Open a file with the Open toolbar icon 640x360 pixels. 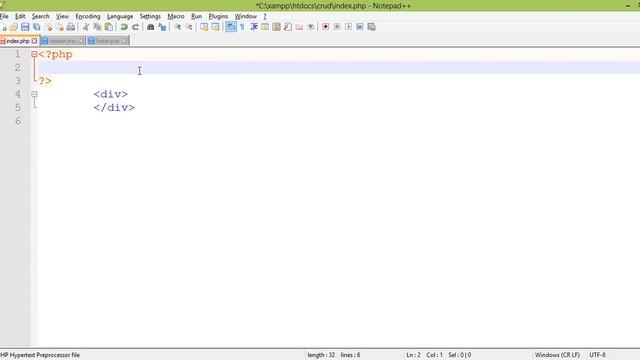pyautogui.click(x=13, y=27)
